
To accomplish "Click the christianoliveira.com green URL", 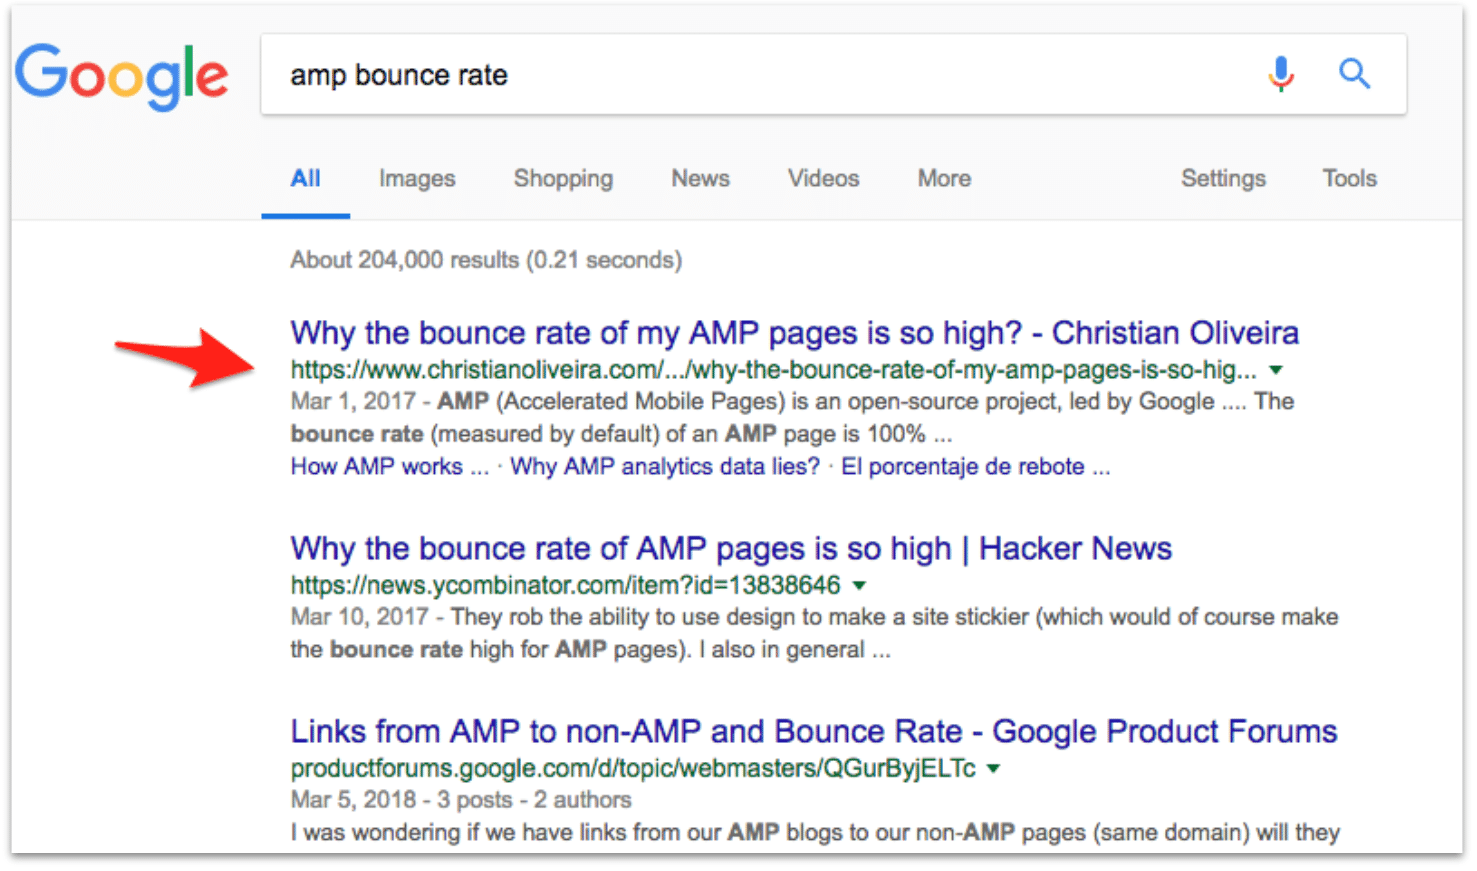I will pos(773,370).
